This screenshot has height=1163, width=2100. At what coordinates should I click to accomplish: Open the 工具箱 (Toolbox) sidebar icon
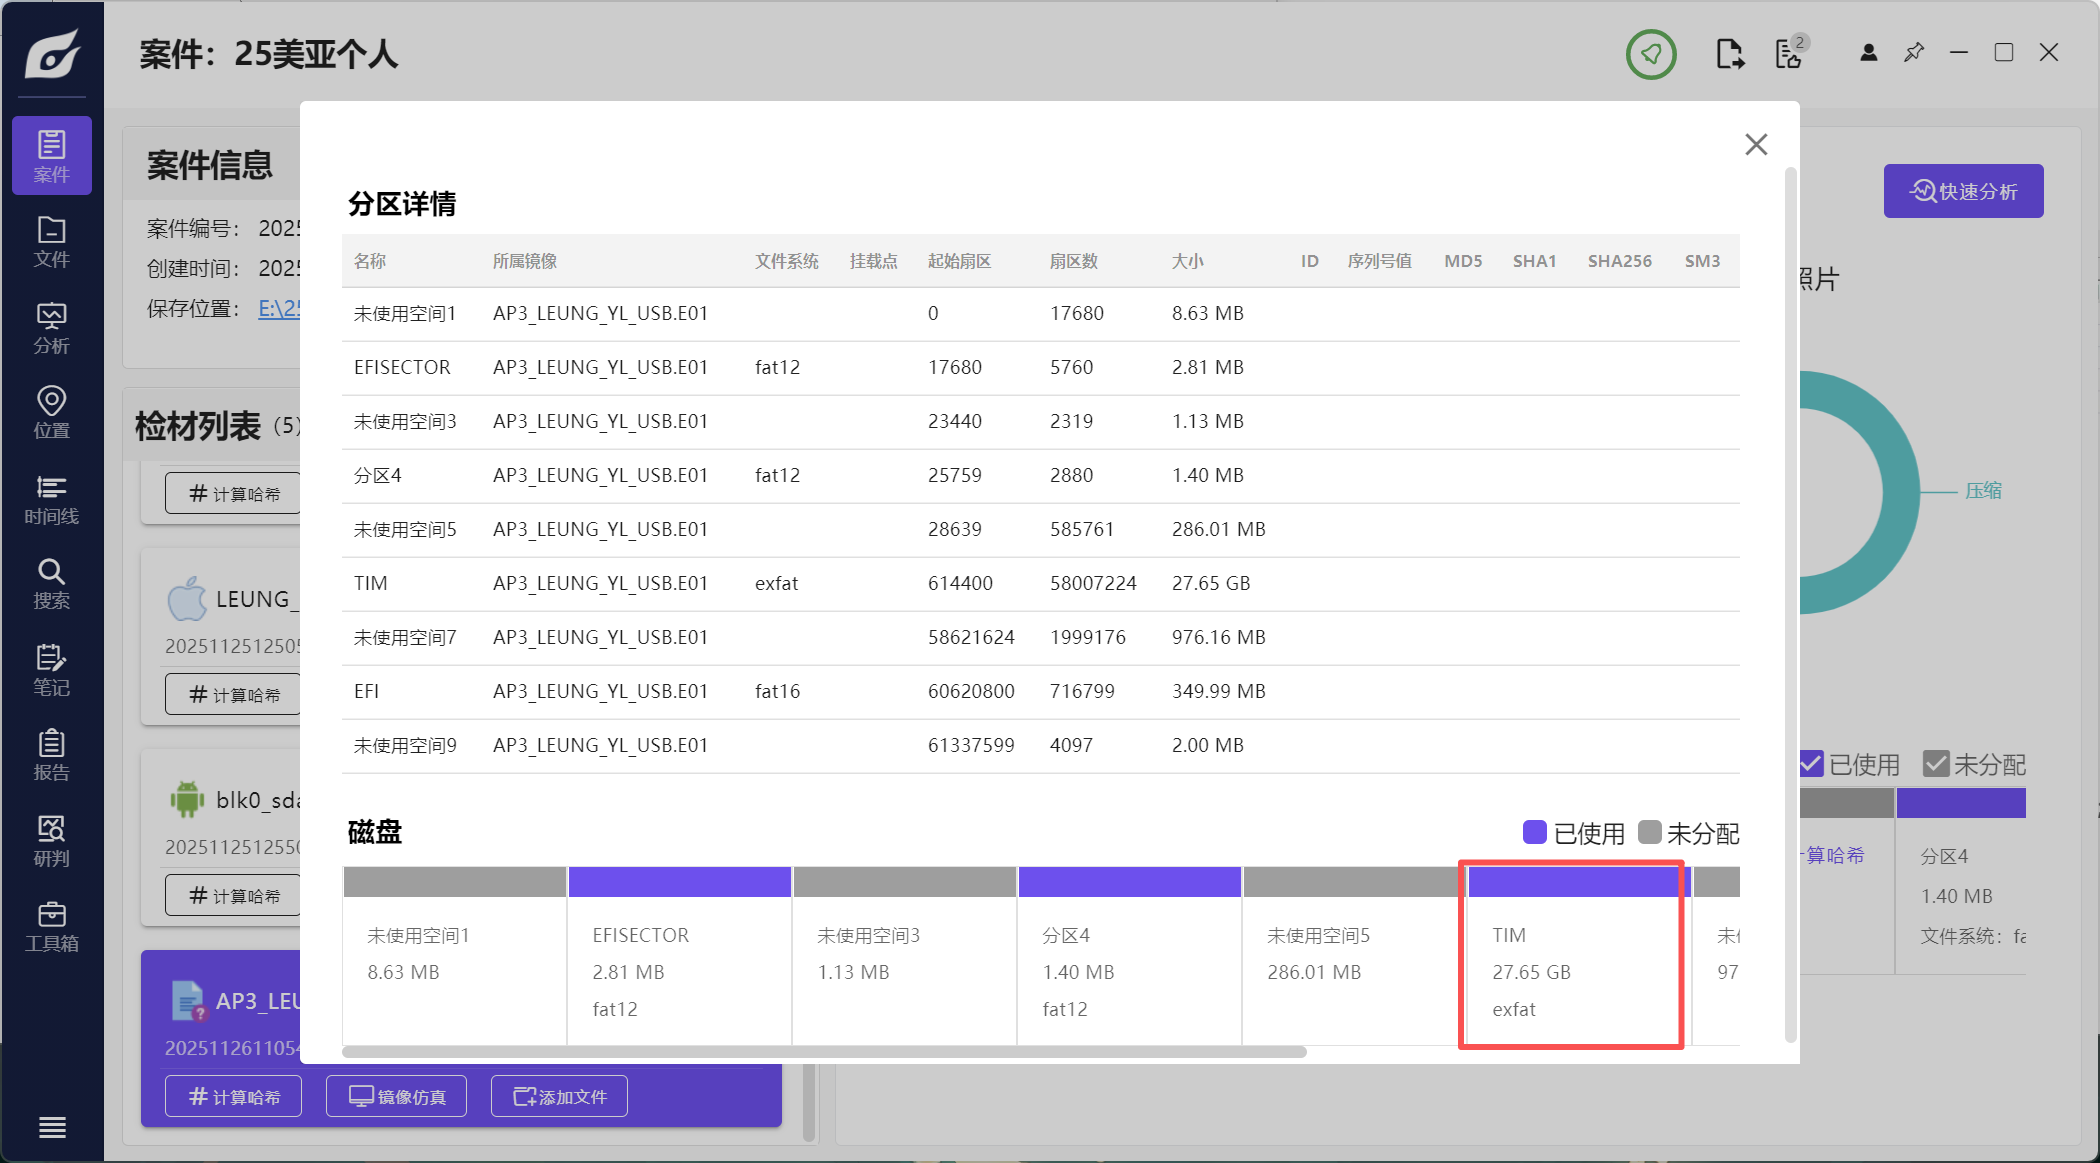pos(51,927)
